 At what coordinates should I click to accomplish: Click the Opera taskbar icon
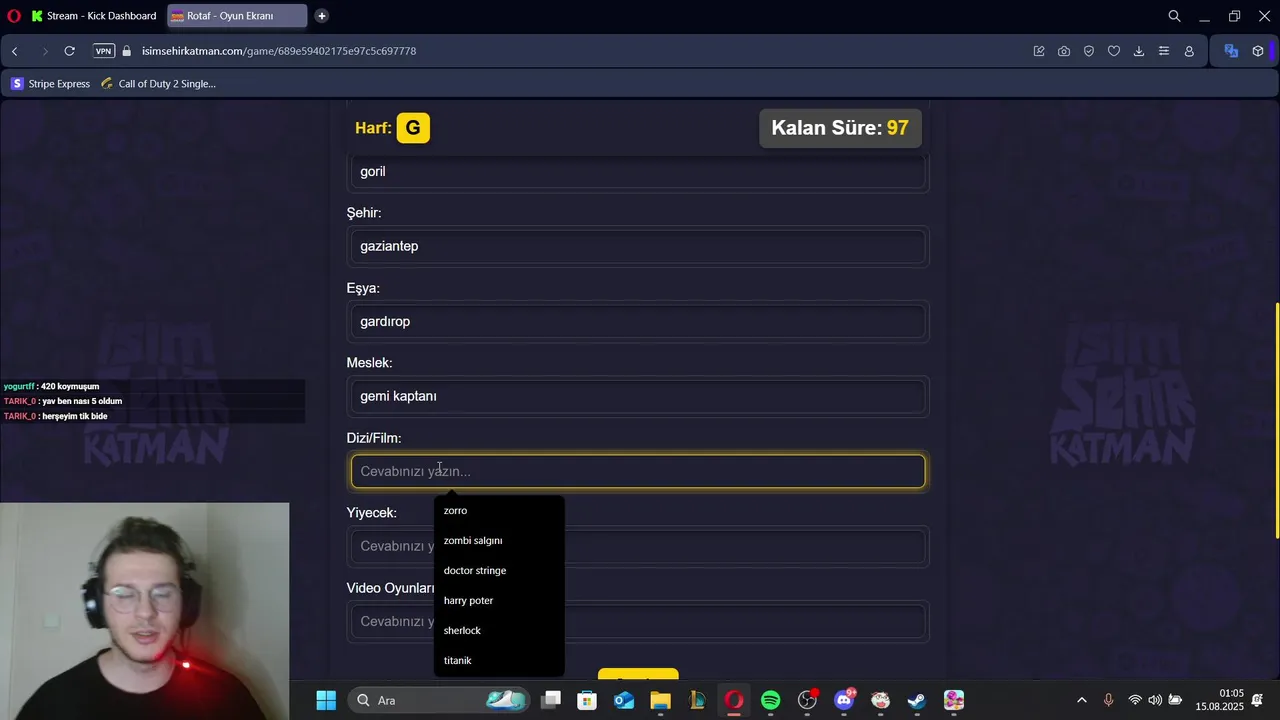click(734, 700)
